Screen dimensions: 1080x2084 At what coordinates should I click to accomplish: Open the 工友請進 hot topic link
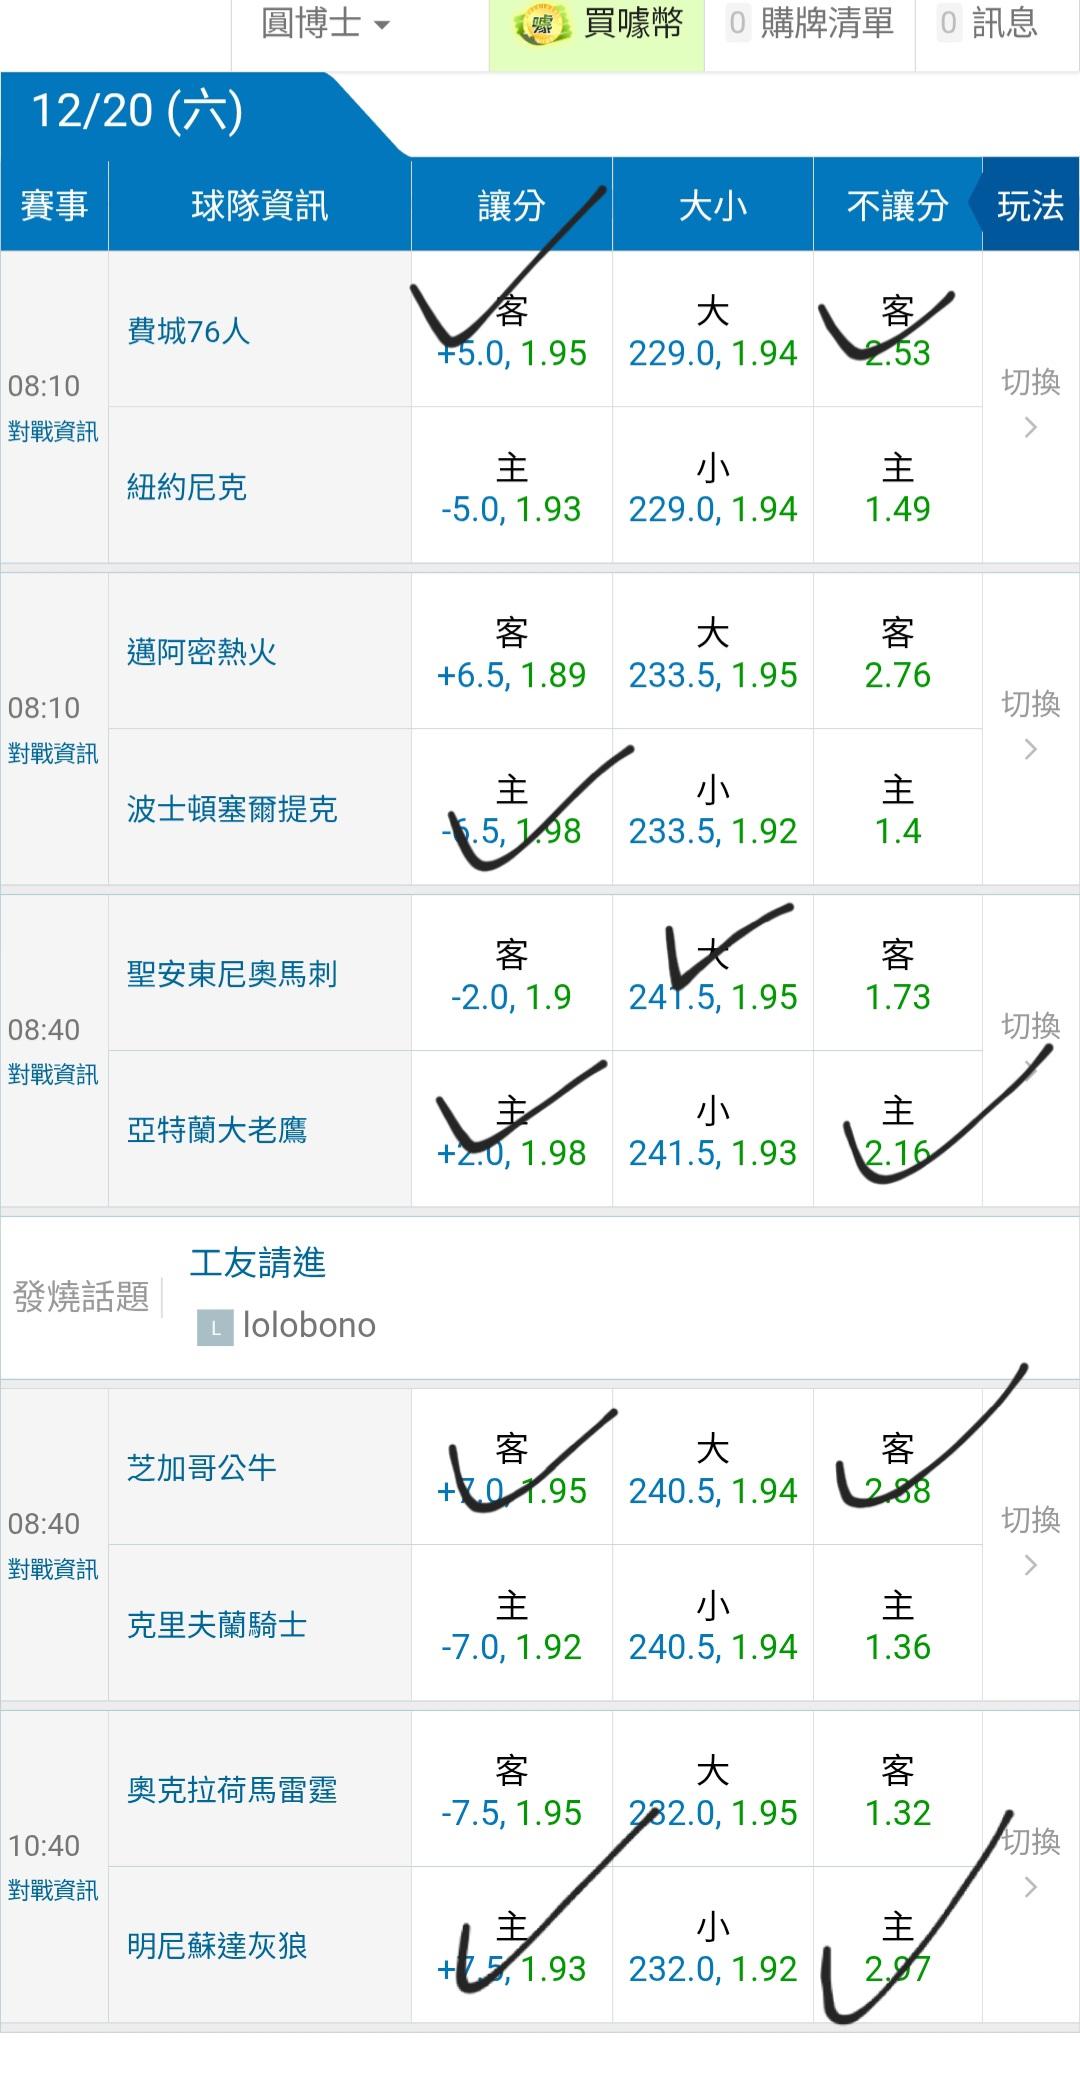[258, 1263]
